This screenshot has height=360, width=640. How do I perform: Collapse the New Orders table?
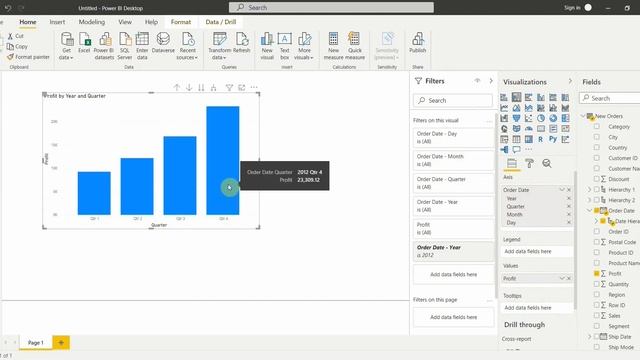click(583, 116)
